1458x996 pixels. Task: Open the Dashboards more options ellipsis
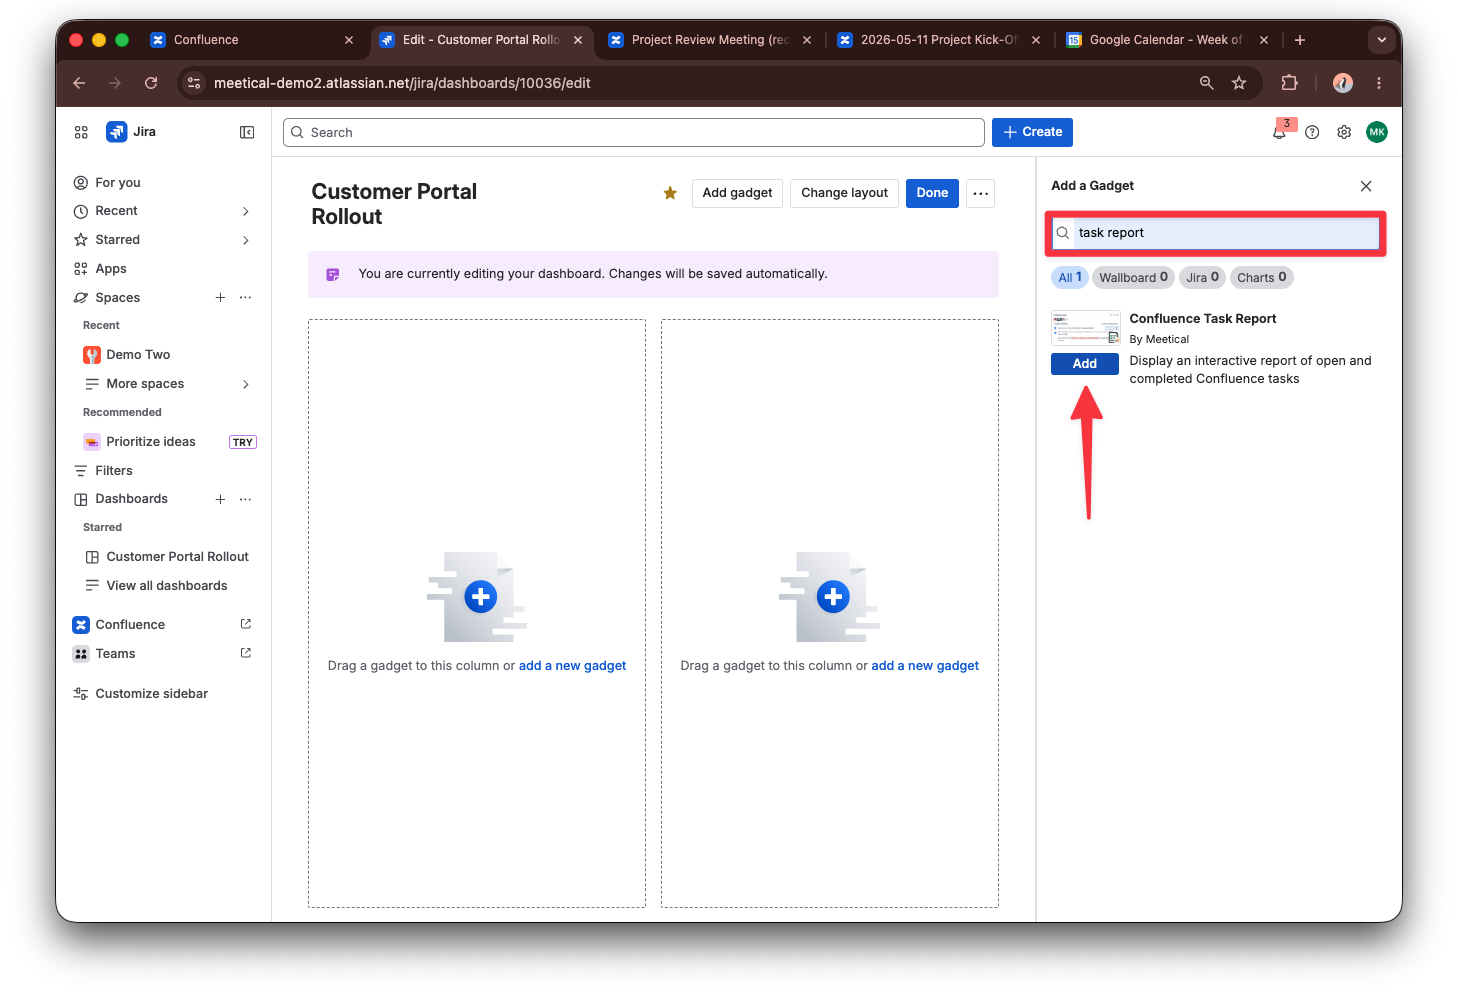[x=246, y=499]
